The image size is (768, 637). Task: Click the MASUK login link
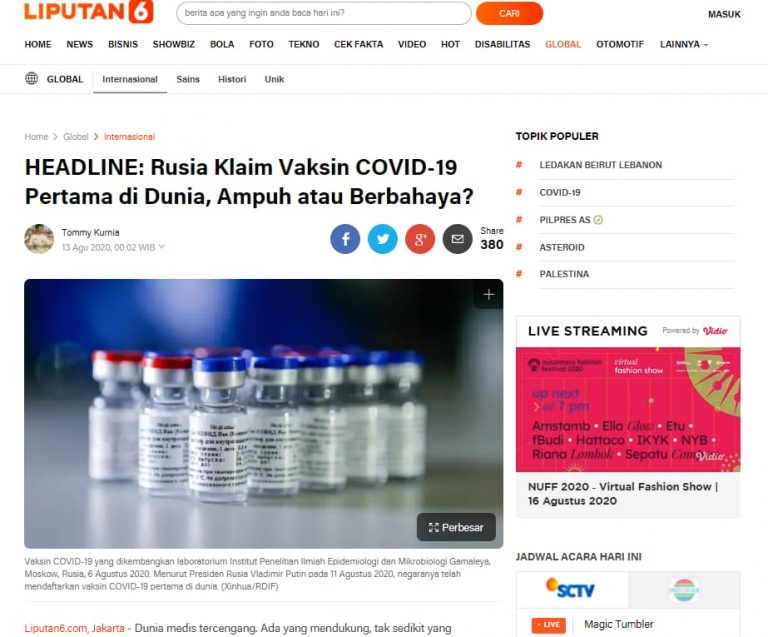(x=724, y=14)
